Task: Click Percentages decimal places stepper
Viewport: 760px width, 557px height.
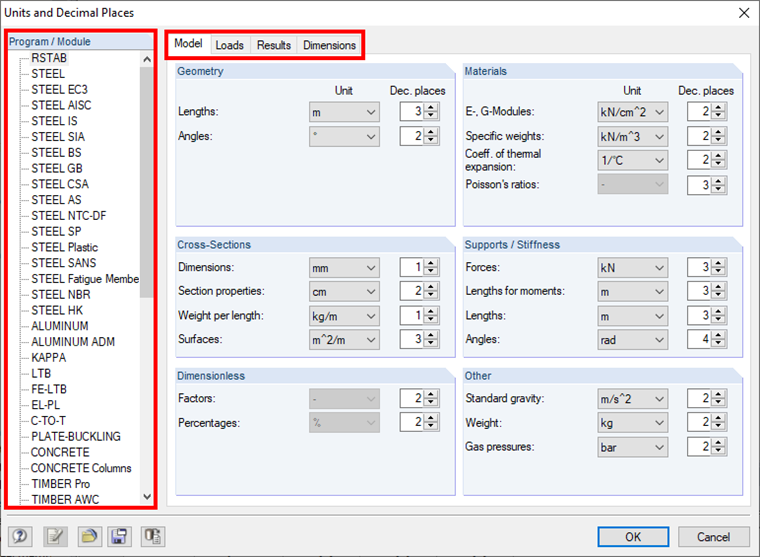Action: (x=431, y=422)
